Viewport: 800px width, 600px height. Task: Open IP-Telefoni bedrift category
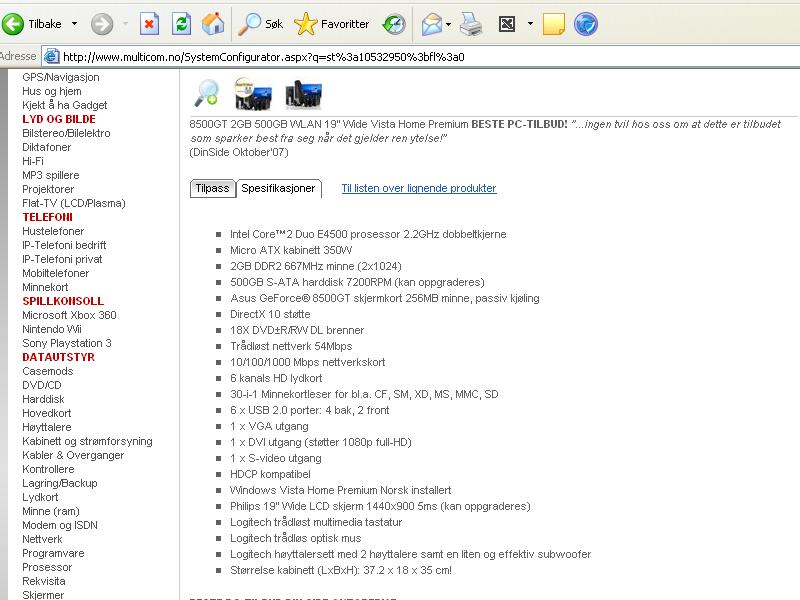click(64, 245)
